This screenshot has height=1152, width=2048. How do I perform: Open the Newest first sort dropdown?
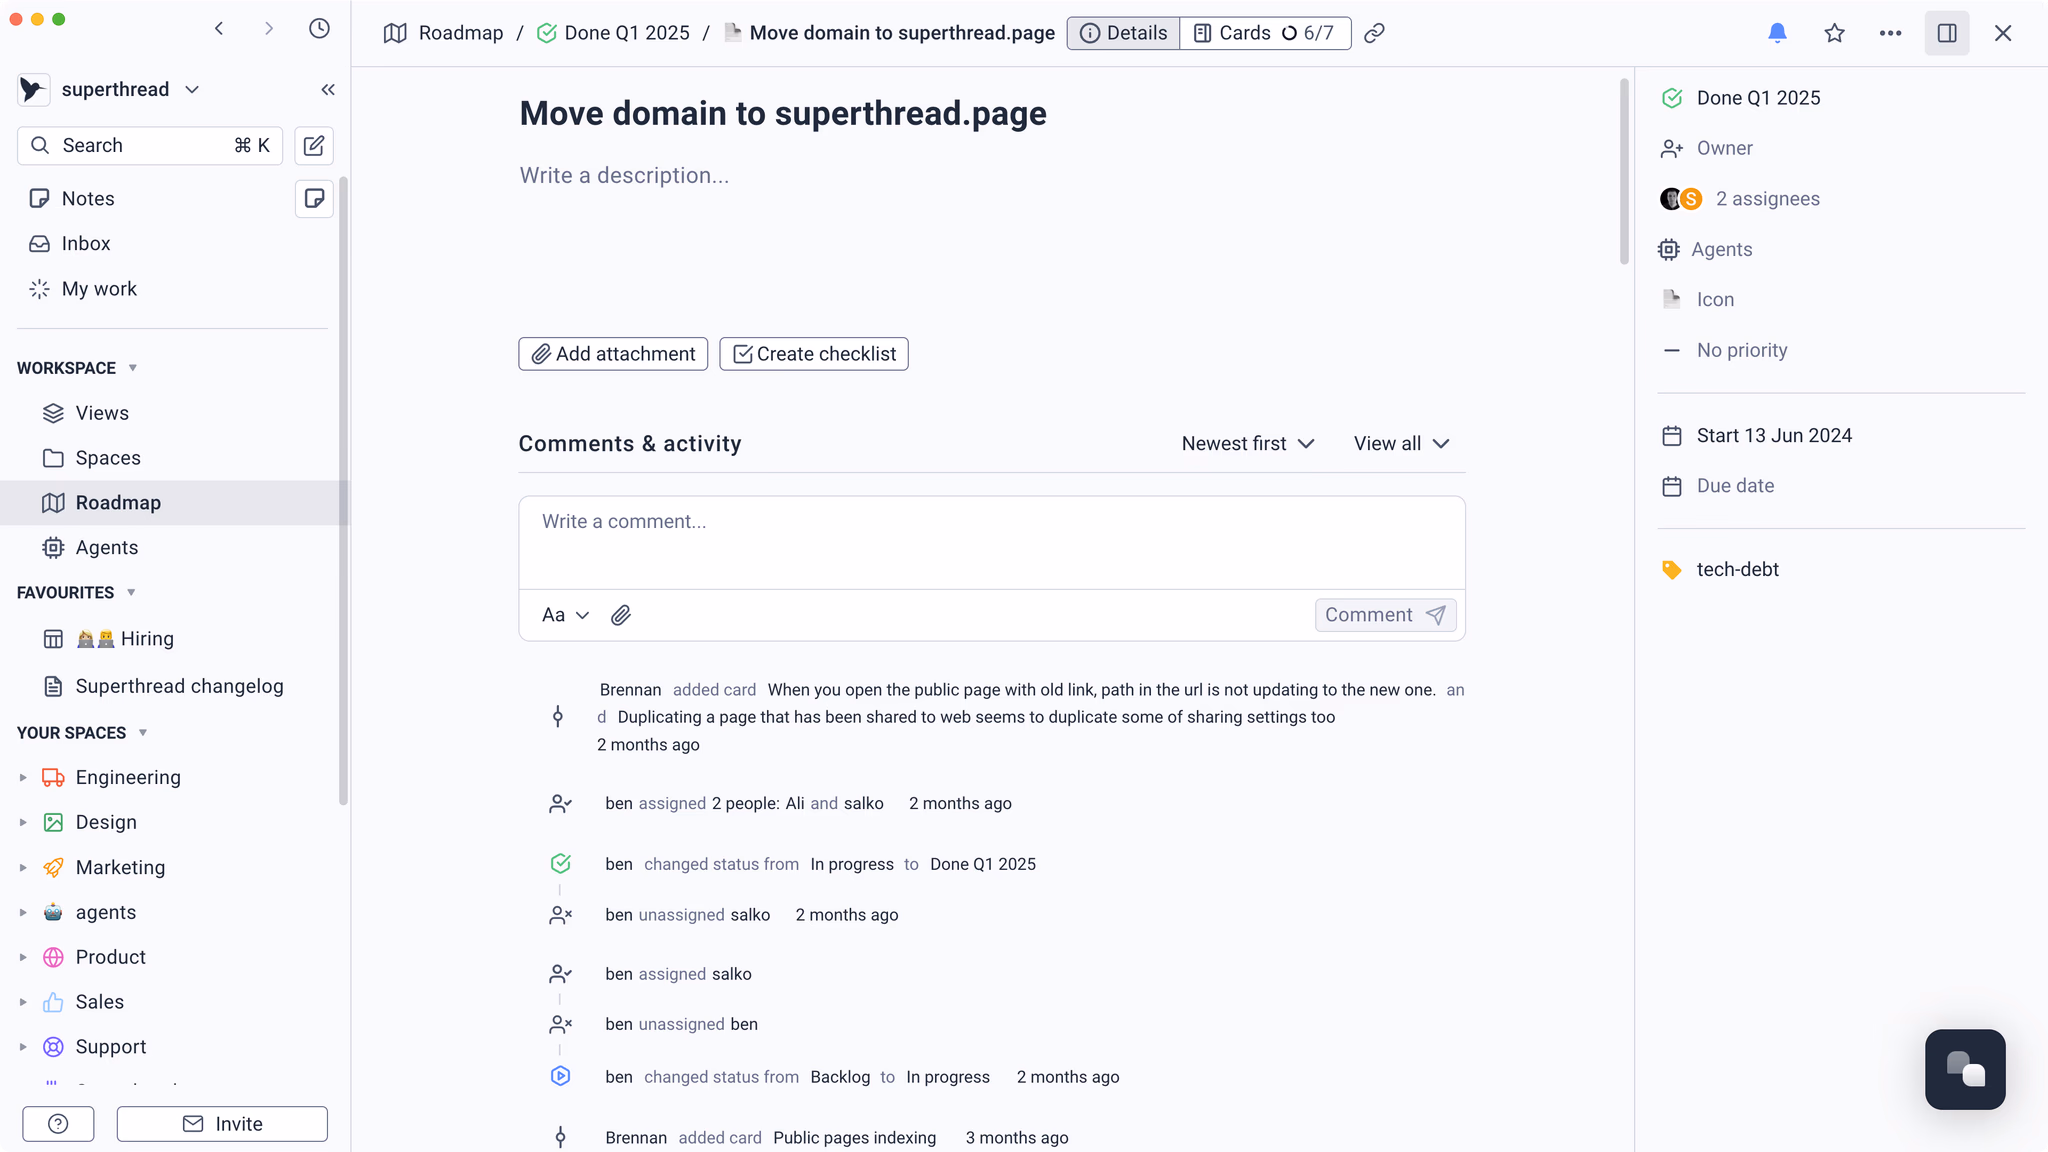1247,444
